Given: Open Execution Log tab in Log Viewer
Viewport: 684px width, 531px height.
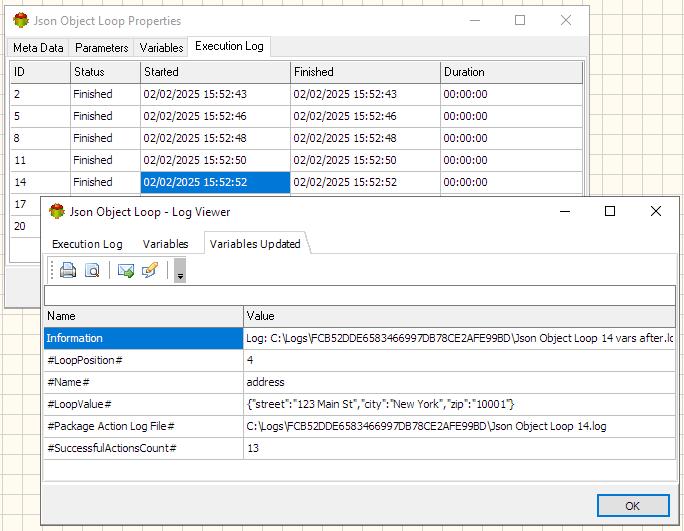Looking at the screenshot, I should click(x=87, y=244).
